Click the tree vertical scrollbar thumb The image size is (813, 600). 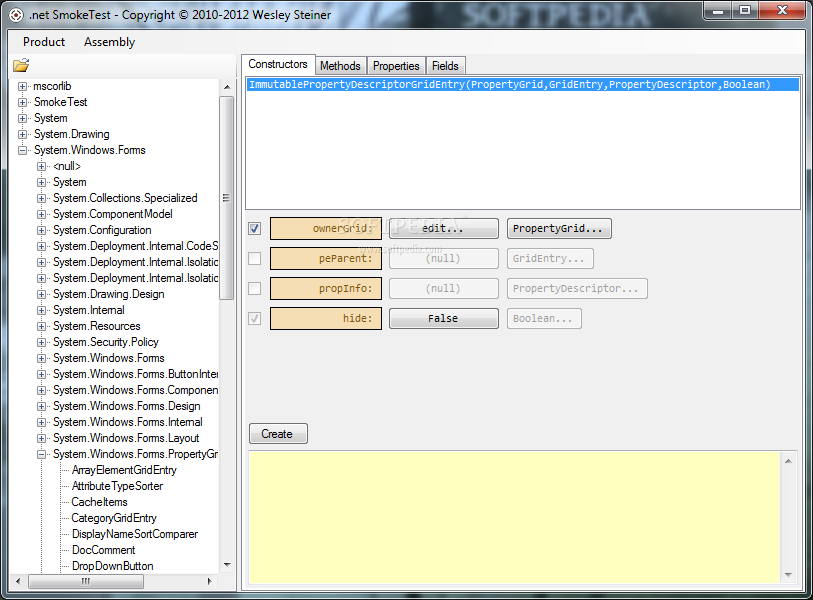tap(227, 198)
